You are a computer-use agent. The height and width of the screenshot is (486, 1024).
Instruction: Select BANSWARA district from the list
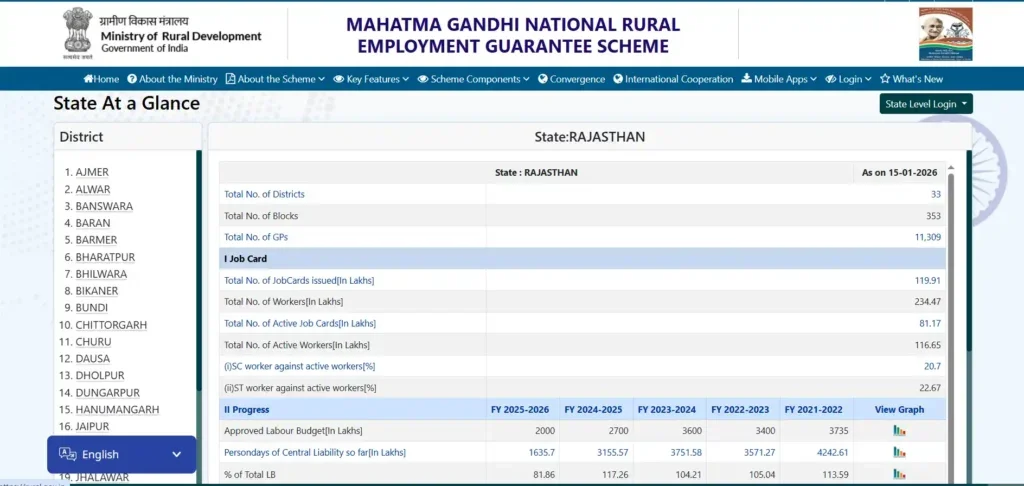click(104, 206)
